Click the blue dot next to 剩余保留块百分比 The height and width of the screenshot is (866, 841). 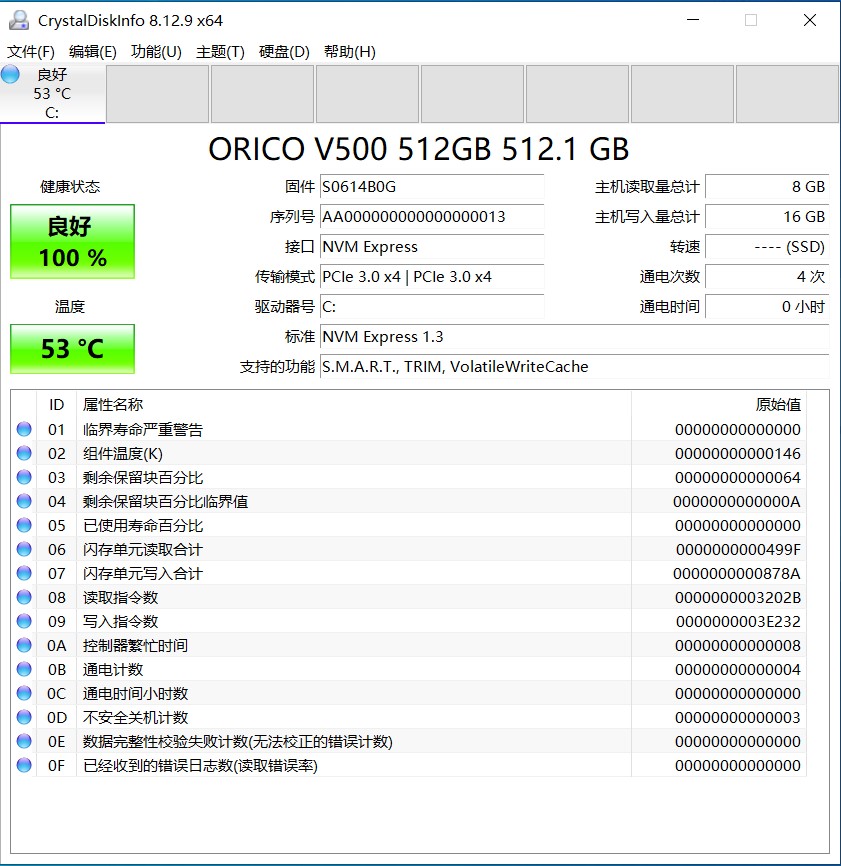pyautogui.click(x=24, y=478)
